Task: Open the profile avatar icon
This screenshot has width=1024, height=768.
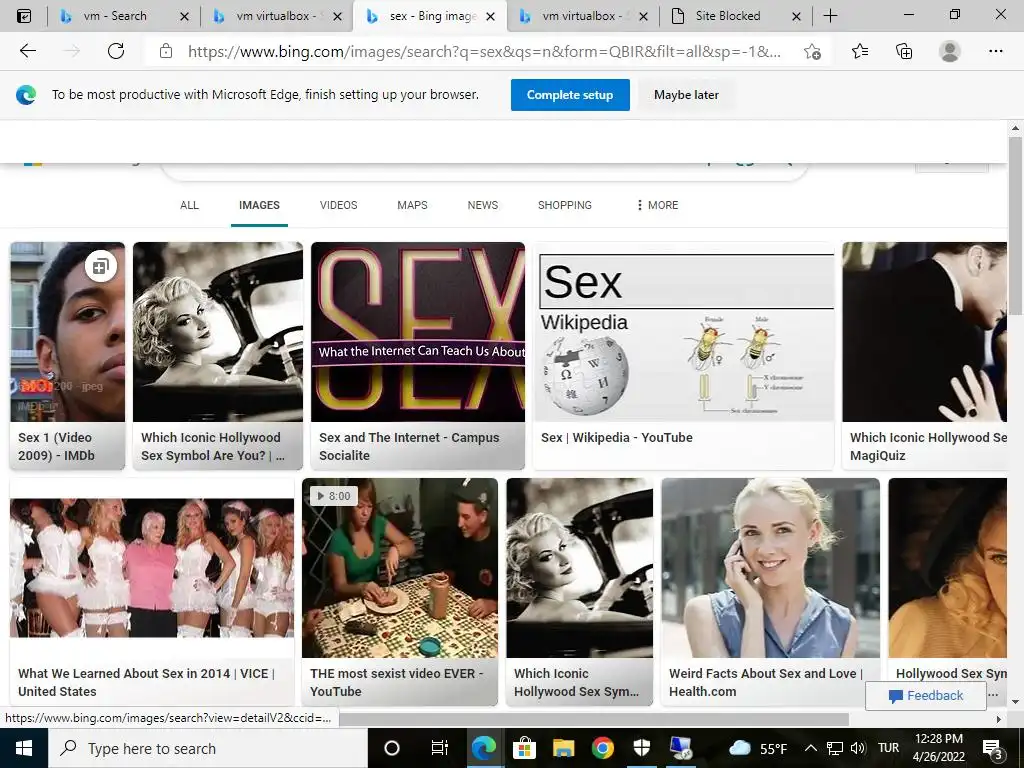Action: 950,51
